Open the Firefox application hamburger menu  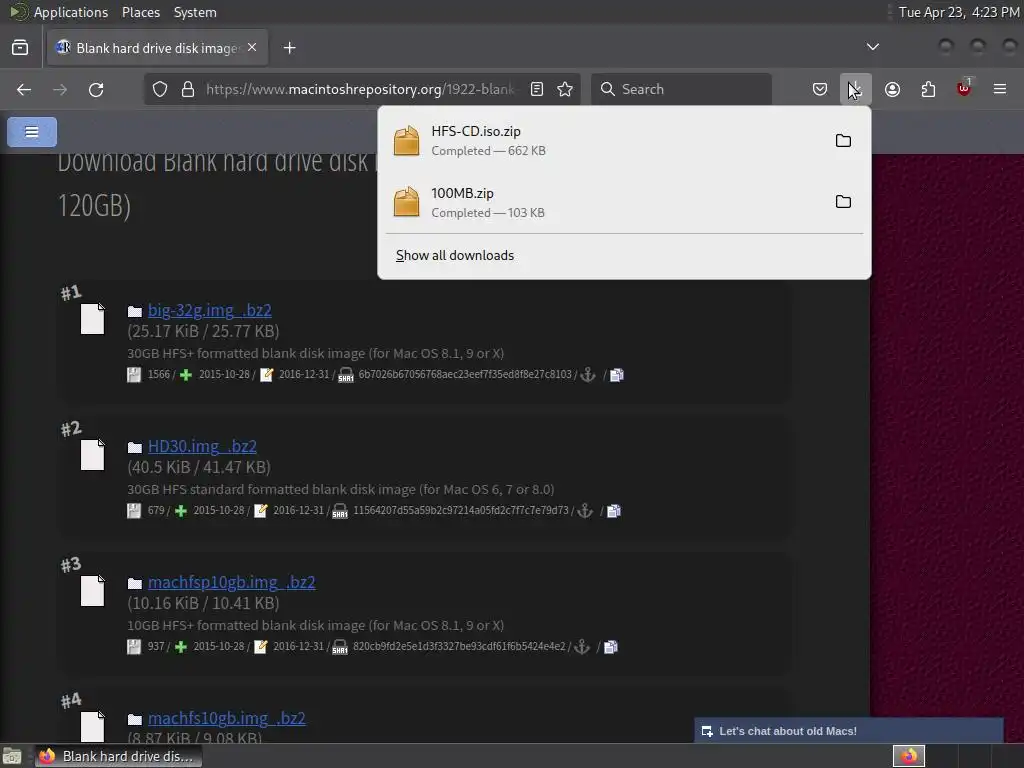[x=1000, y=89]
